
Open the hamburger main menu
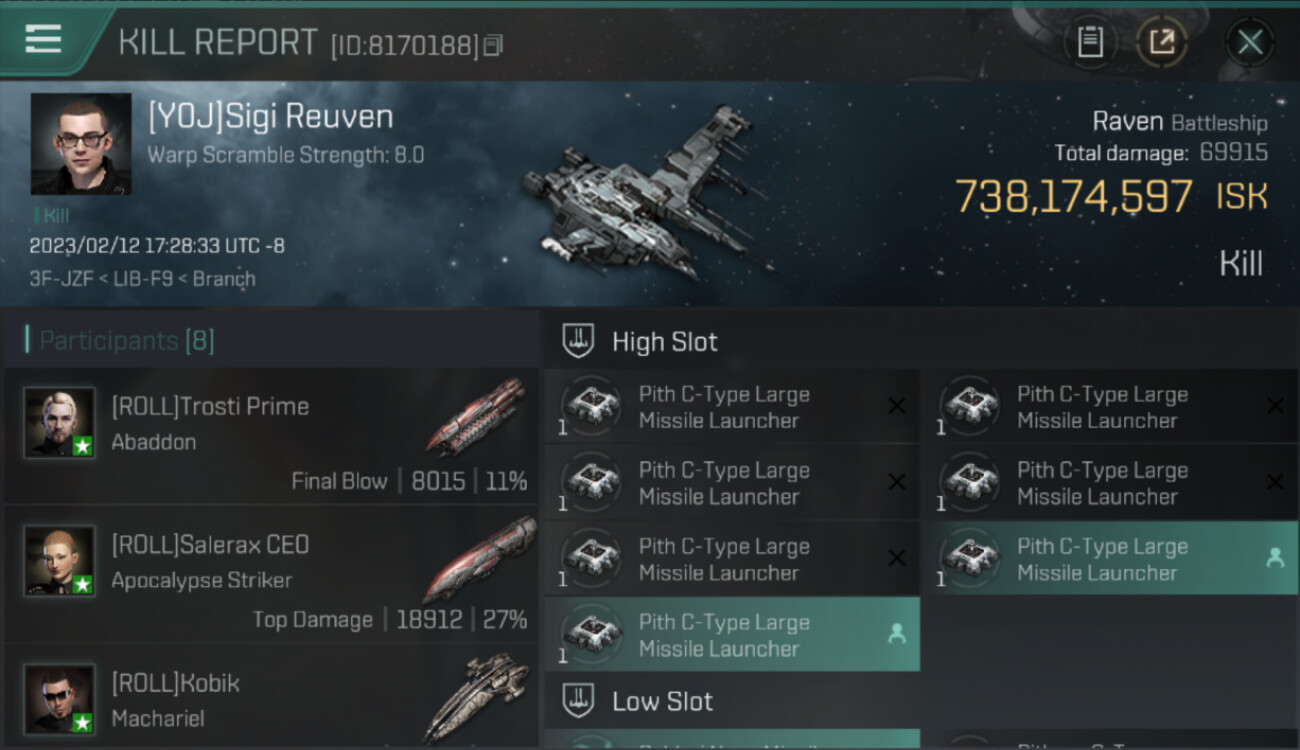click(x=43, y=39)
